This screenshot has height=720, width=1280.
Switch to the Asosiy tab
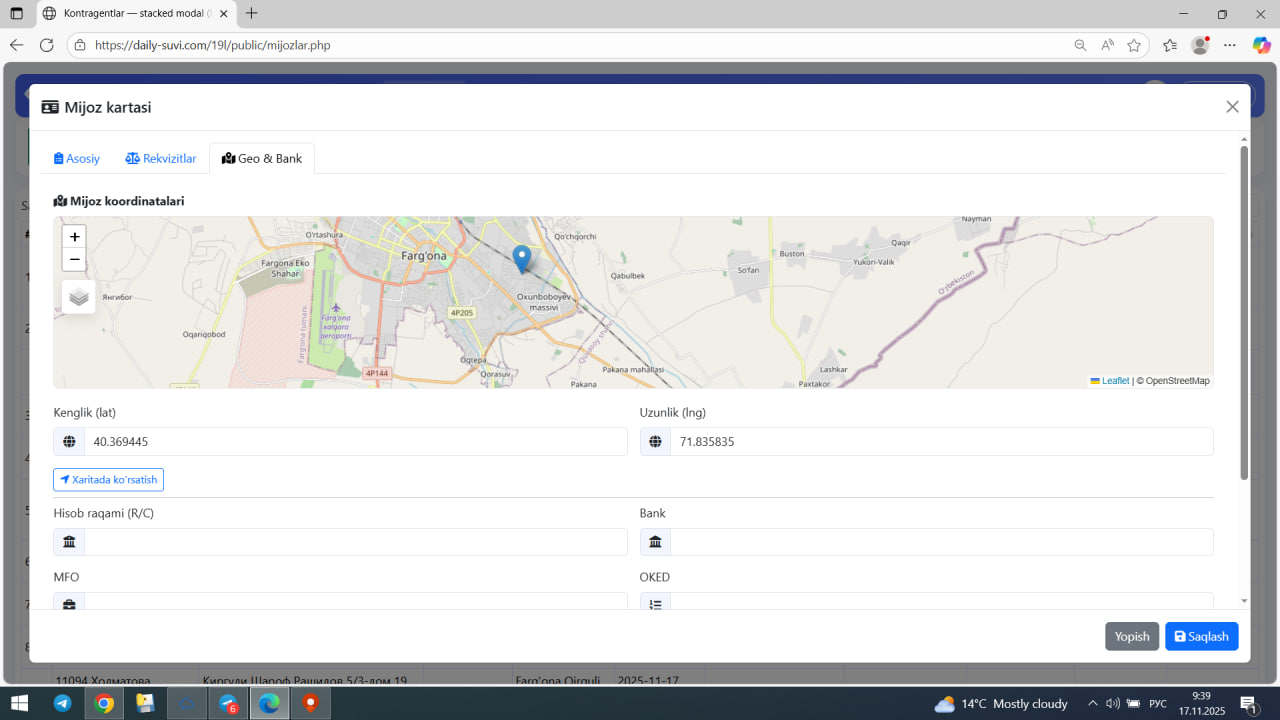[x=77, y=158]
